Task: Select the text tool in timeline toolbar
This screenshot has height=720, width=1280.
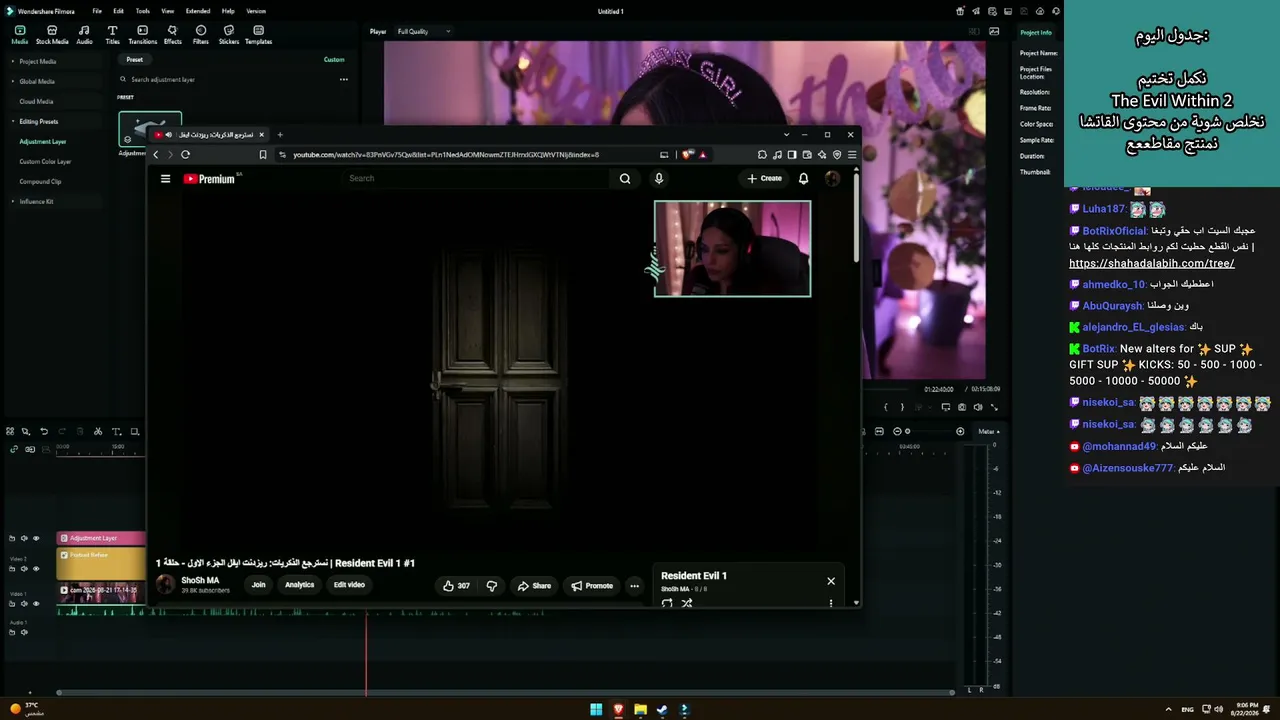Action: tap(116, 431)
